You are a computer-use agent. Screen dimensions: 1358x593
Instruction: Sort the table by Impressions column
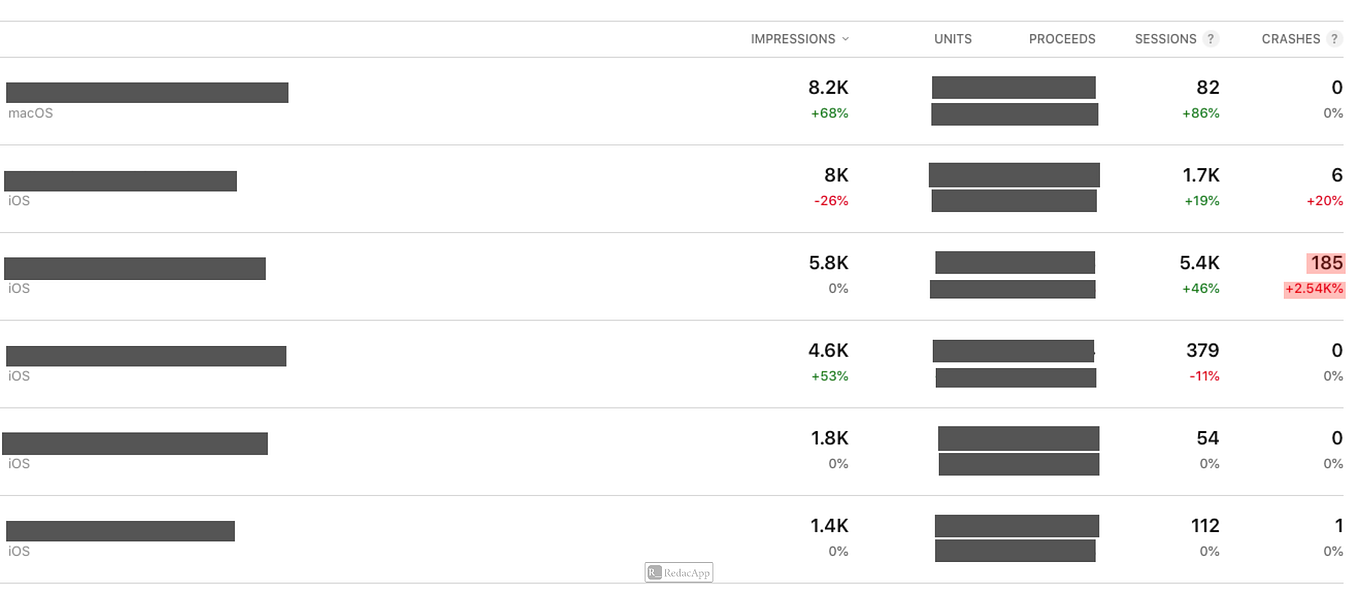pos(793,39)
